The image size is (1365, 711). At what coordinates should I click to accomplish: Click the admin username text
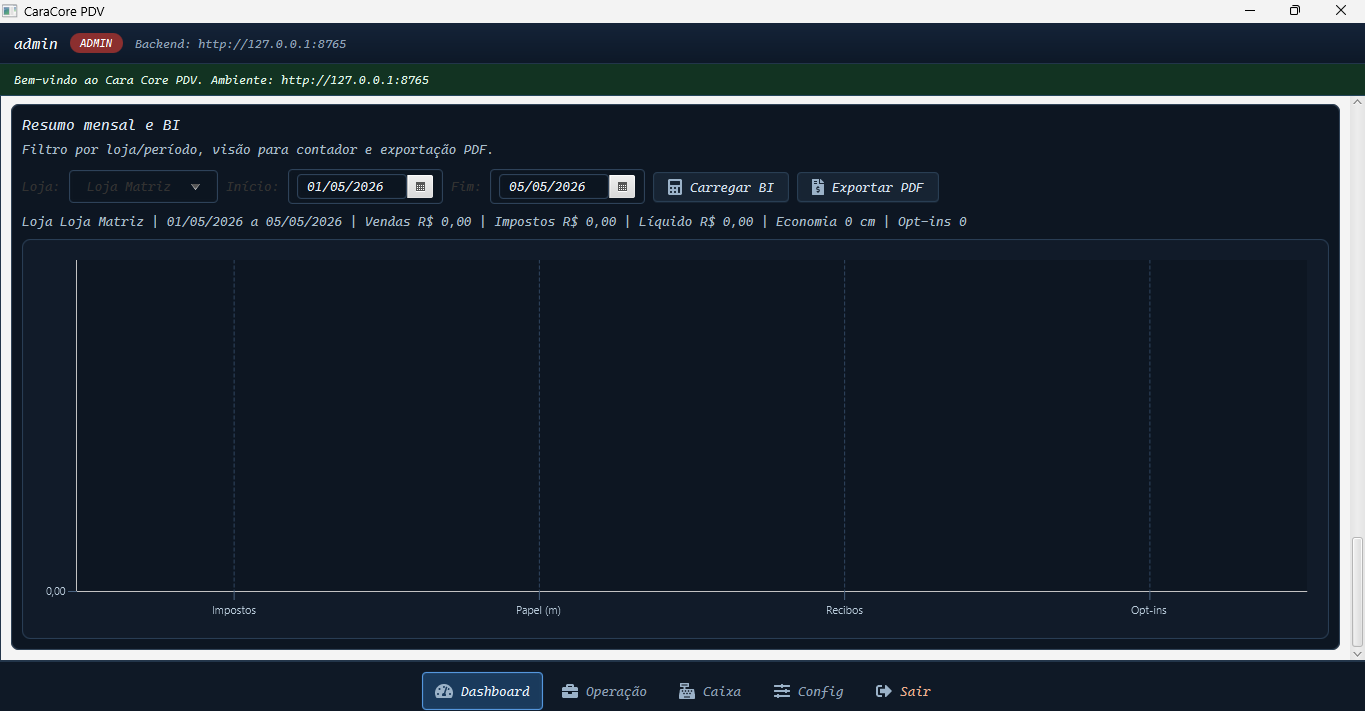36,44
